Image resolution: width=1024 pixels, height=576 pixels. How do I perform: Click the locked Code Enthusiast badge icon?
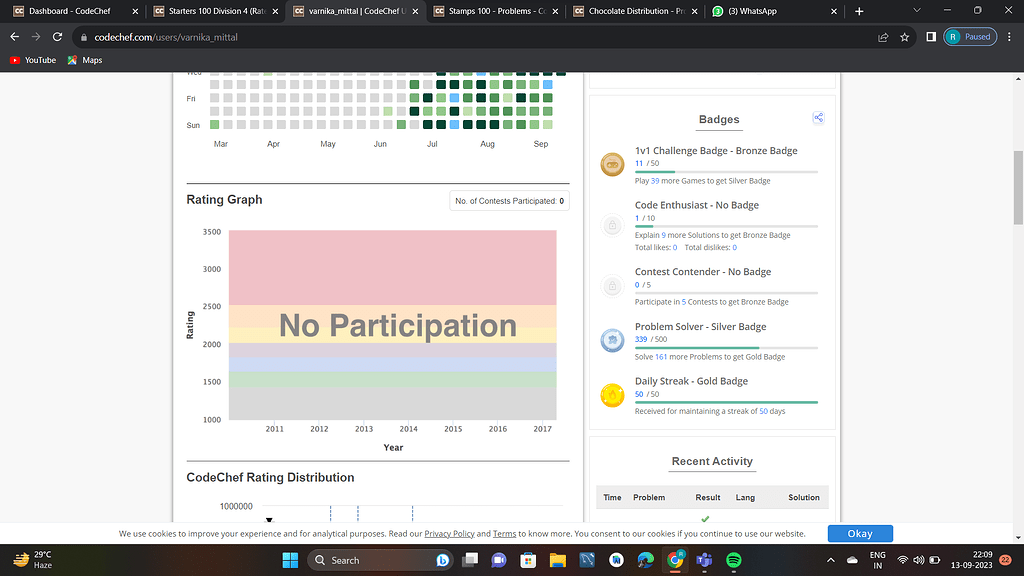click(x=612, y=225)
